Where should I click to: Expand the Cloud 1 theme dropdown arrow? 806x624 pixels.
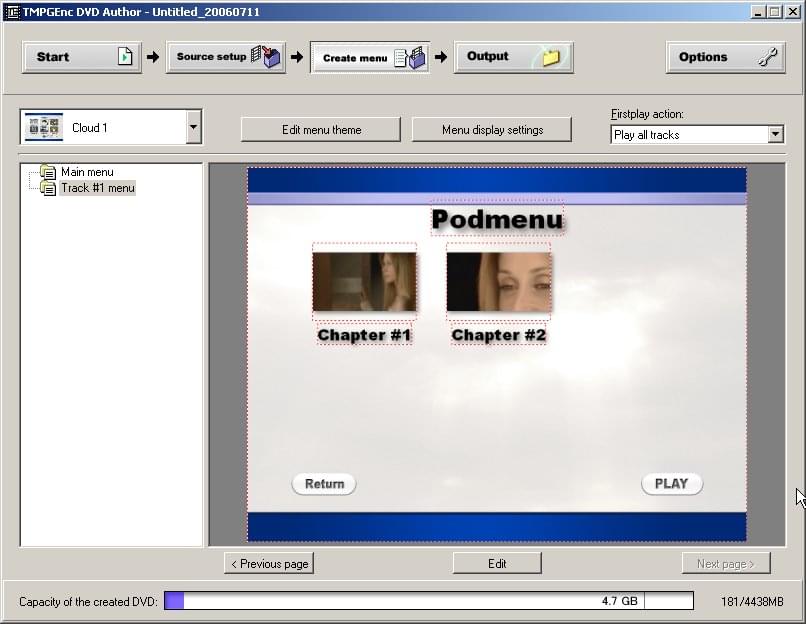[193, 126]
